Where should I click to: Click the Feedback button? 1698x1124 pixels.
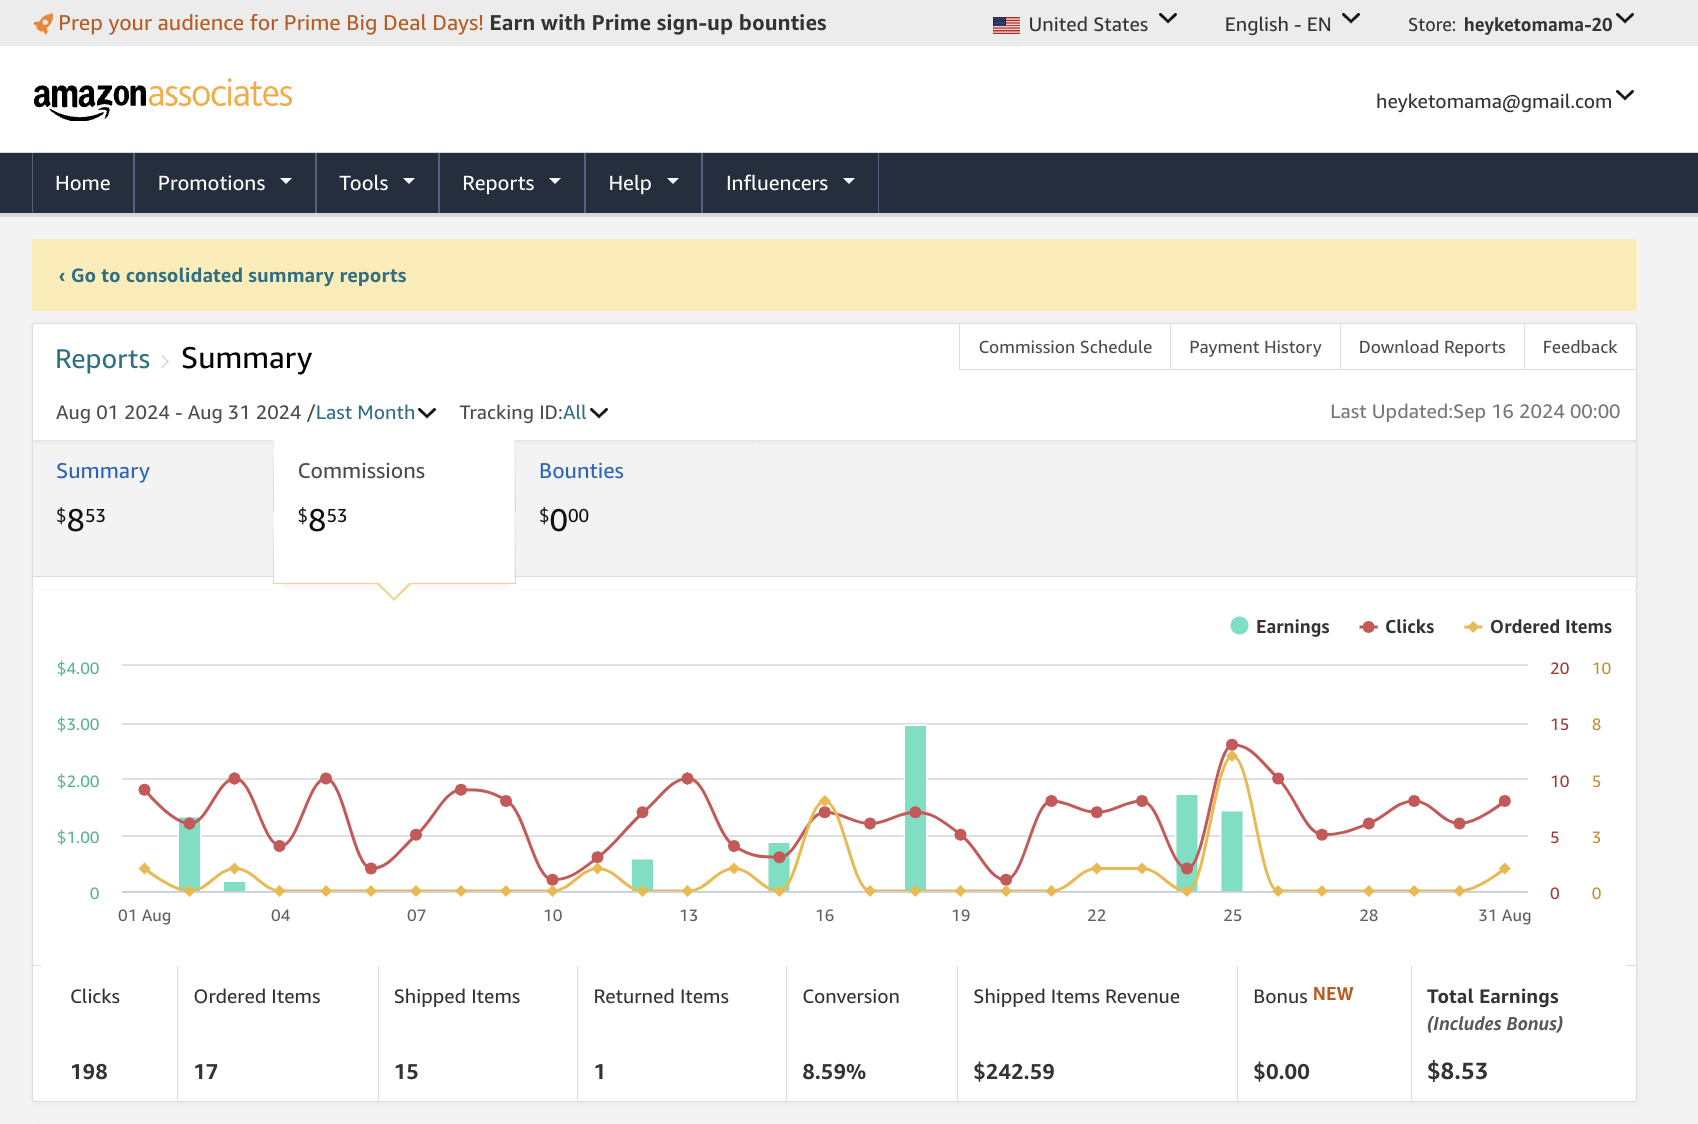pyautogui.click(x=1580, y=347)
